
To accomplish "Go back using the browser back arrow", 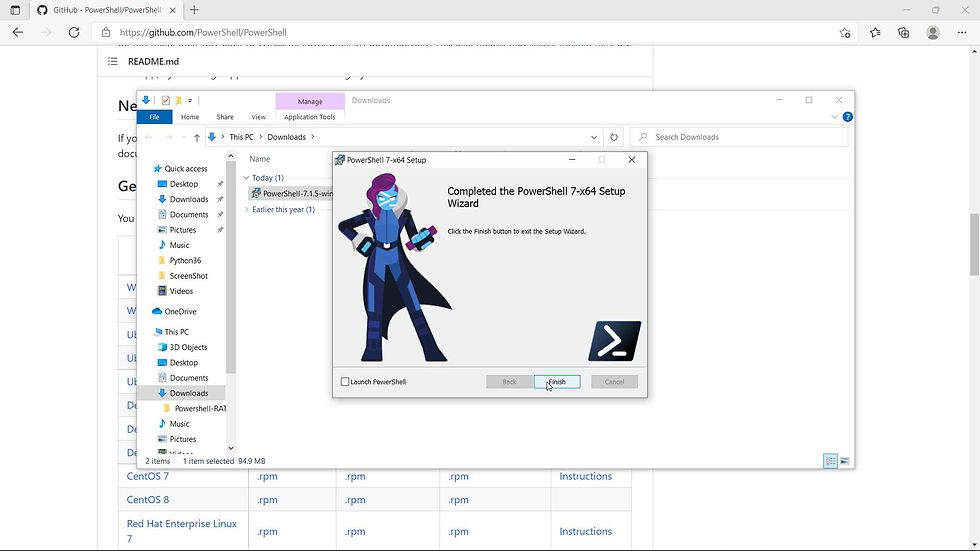I will 18,32.
